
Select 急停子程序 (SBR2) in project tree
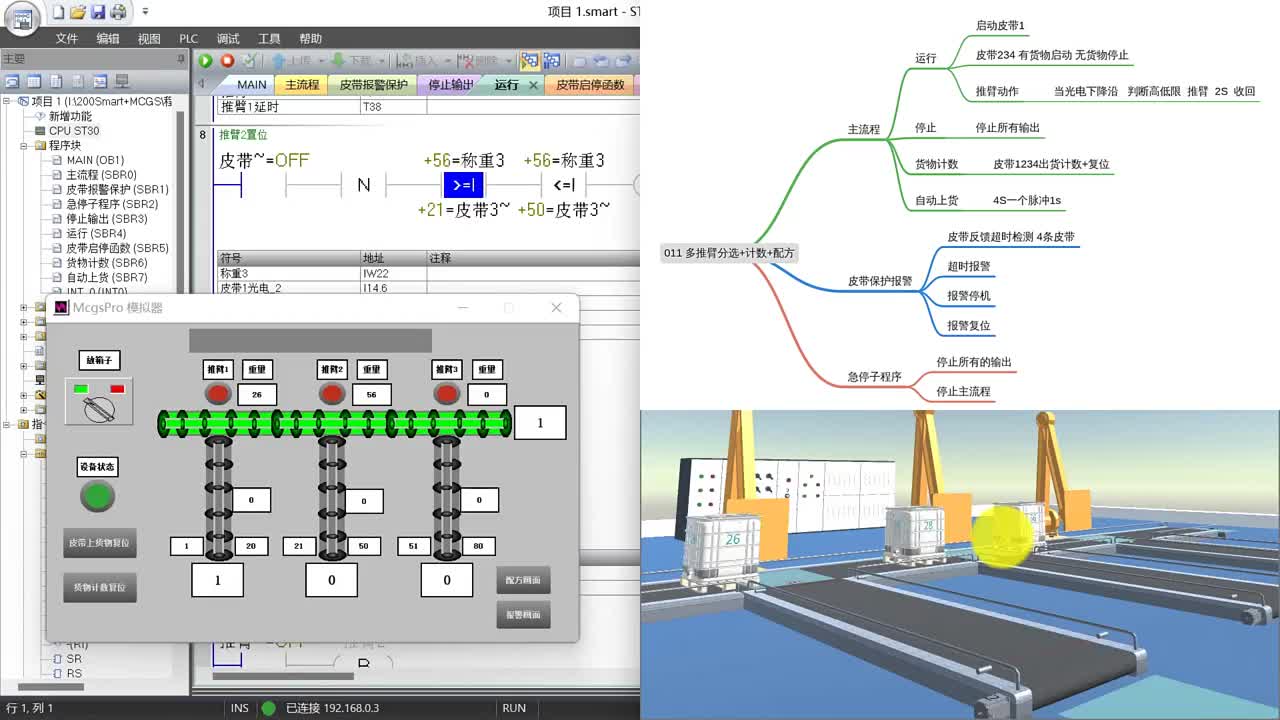point(112,204)
